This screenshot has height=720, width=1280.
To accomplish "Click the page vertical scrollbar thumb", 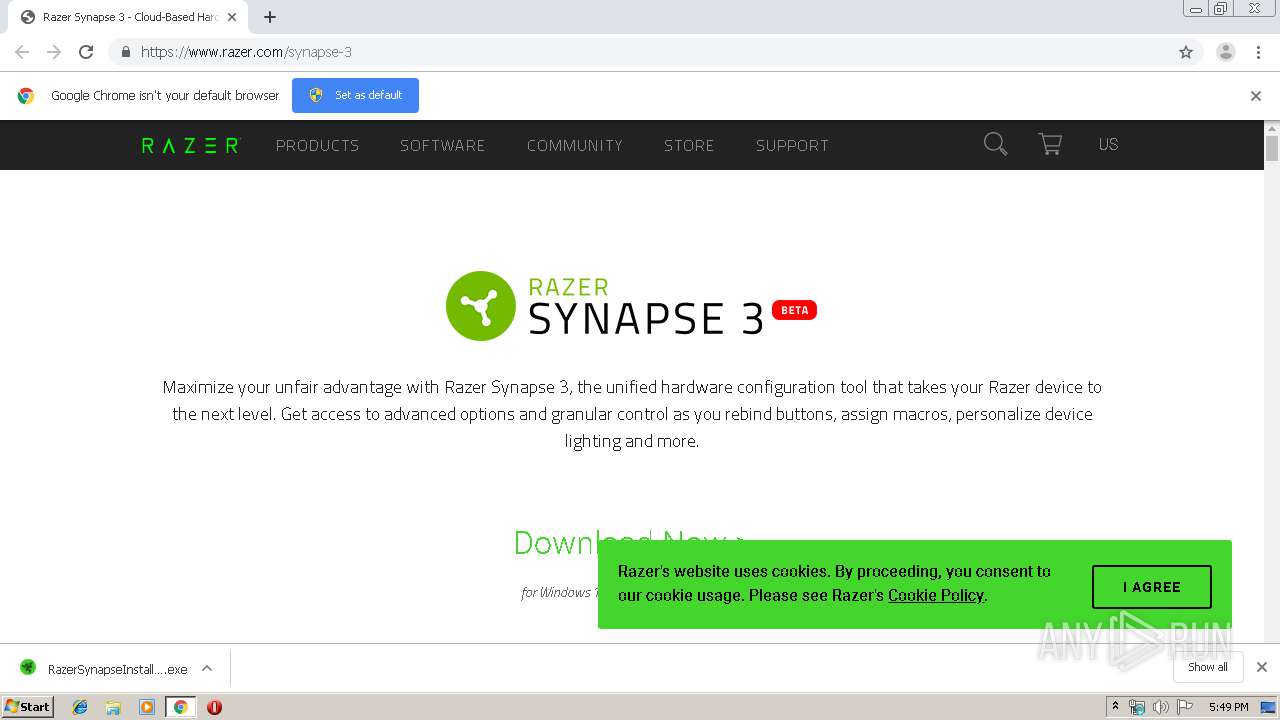I will coord(1272,148).
